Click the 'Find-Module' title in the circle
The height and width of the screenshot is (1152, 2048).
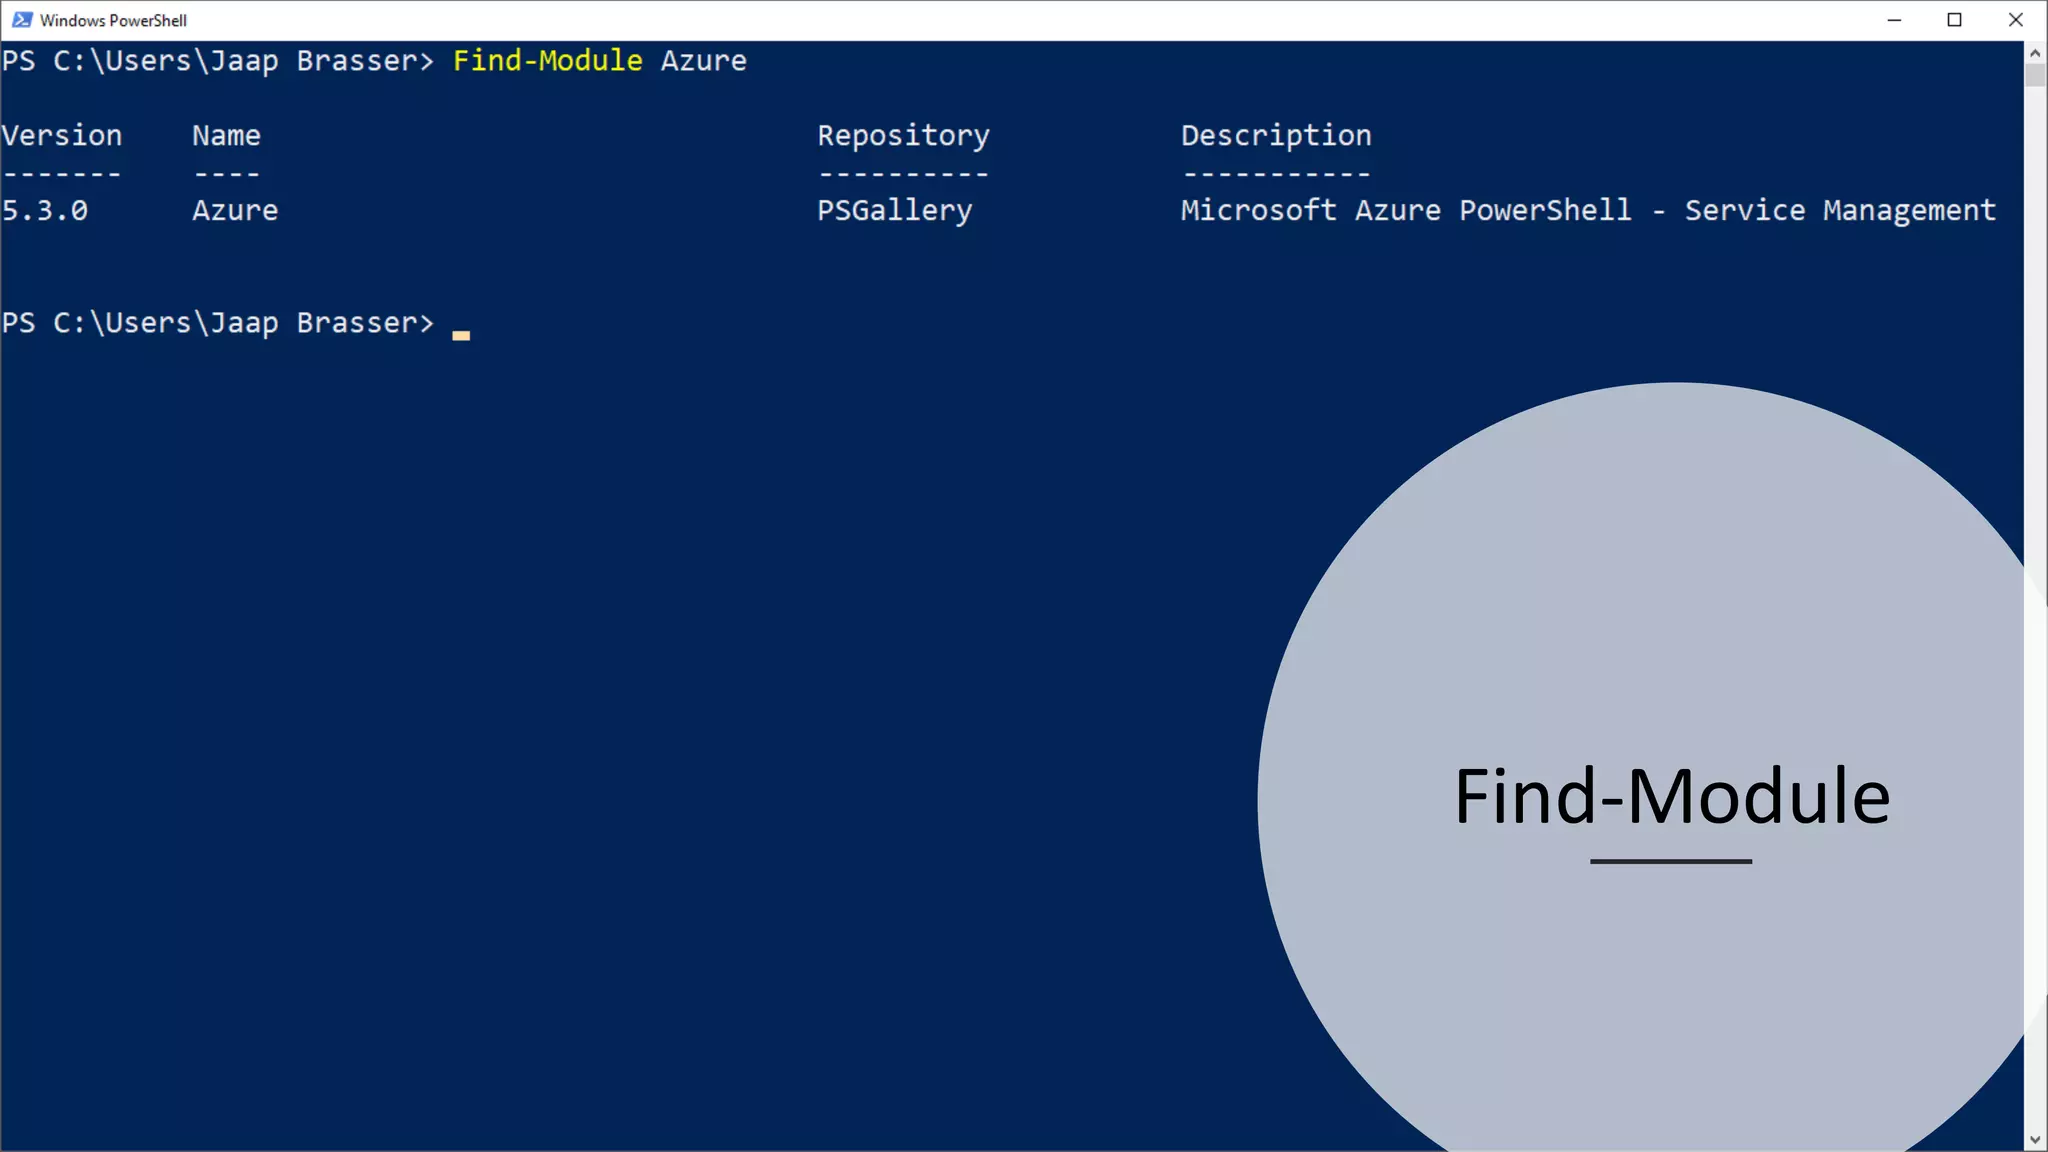(x=1672, y=797)
